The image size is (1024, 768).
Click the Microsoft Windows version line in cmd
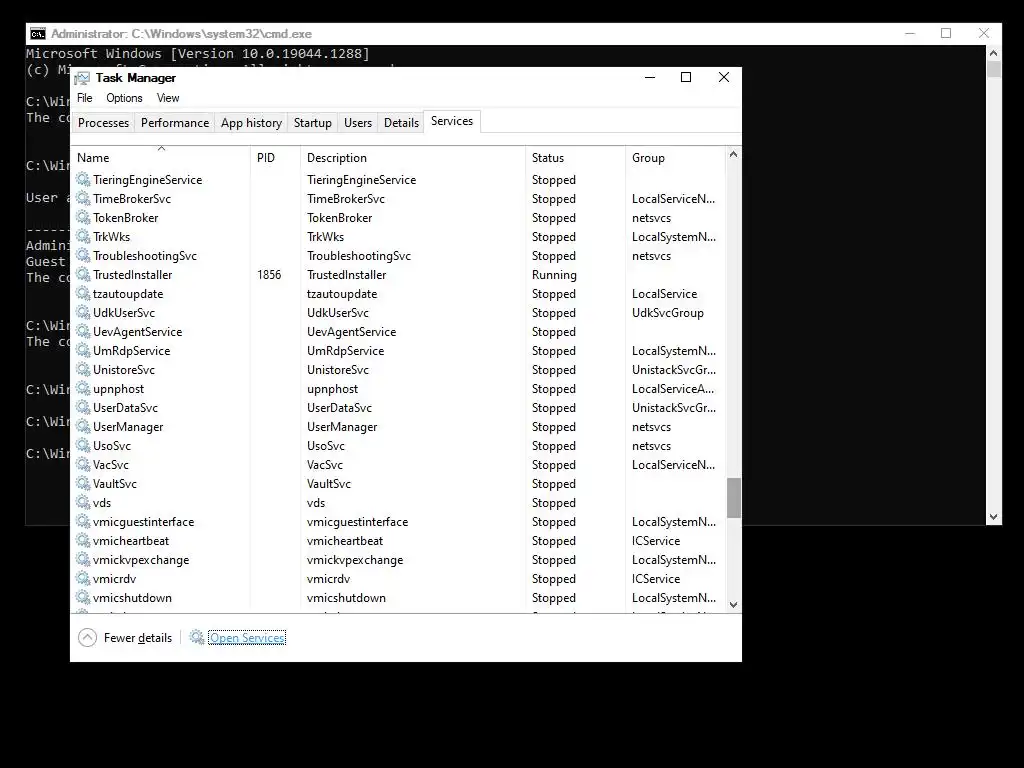click(198, 54)
